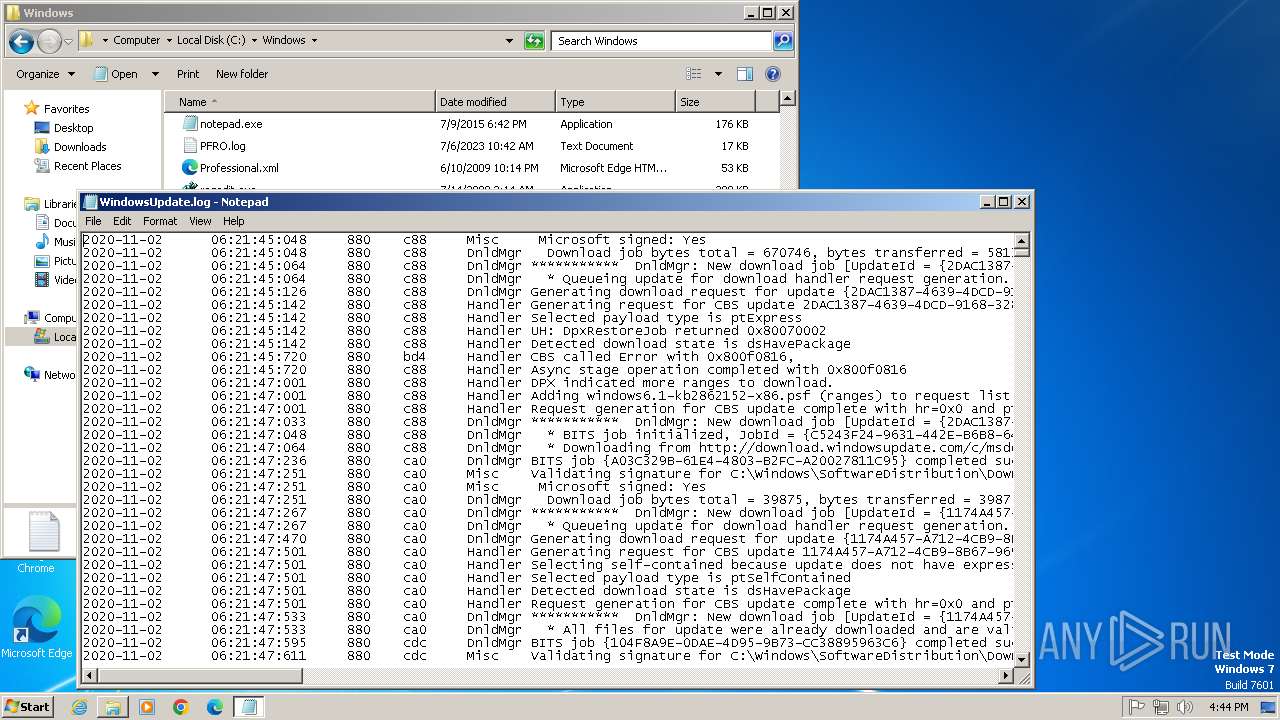
Task: Open Favorites star in navigation pane
Action: pyautogui.click(x=31, y=108)
